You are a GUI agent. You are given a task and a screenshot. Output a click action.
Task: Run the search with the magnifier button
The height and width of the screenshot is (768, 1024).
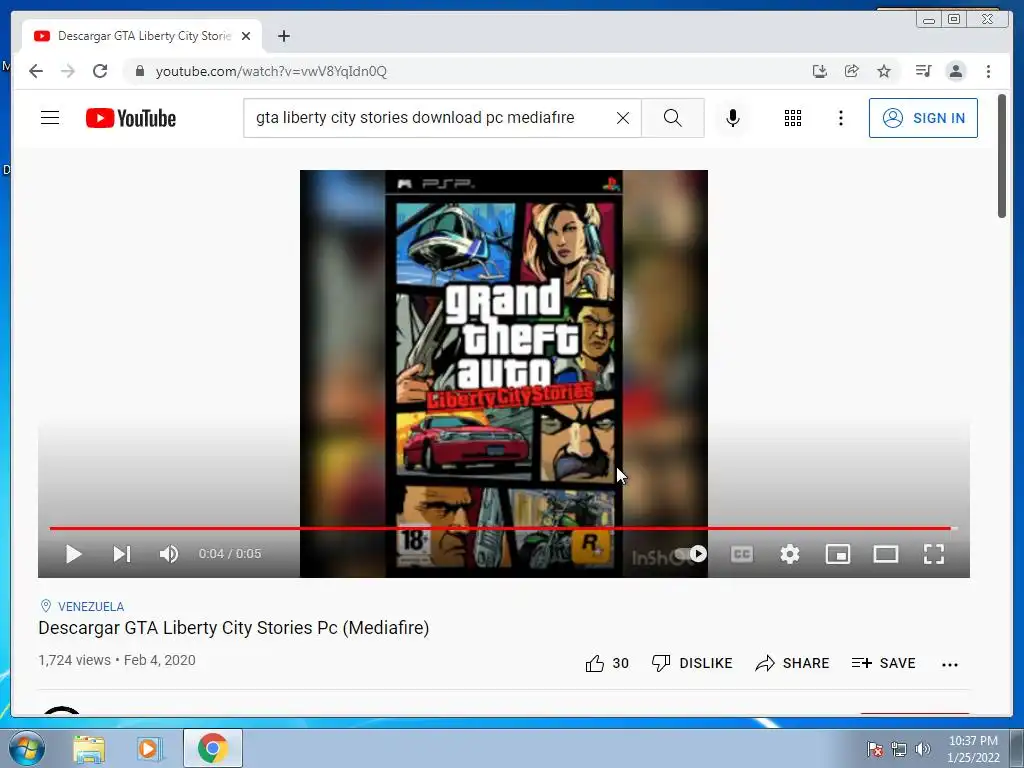point(673,118)
